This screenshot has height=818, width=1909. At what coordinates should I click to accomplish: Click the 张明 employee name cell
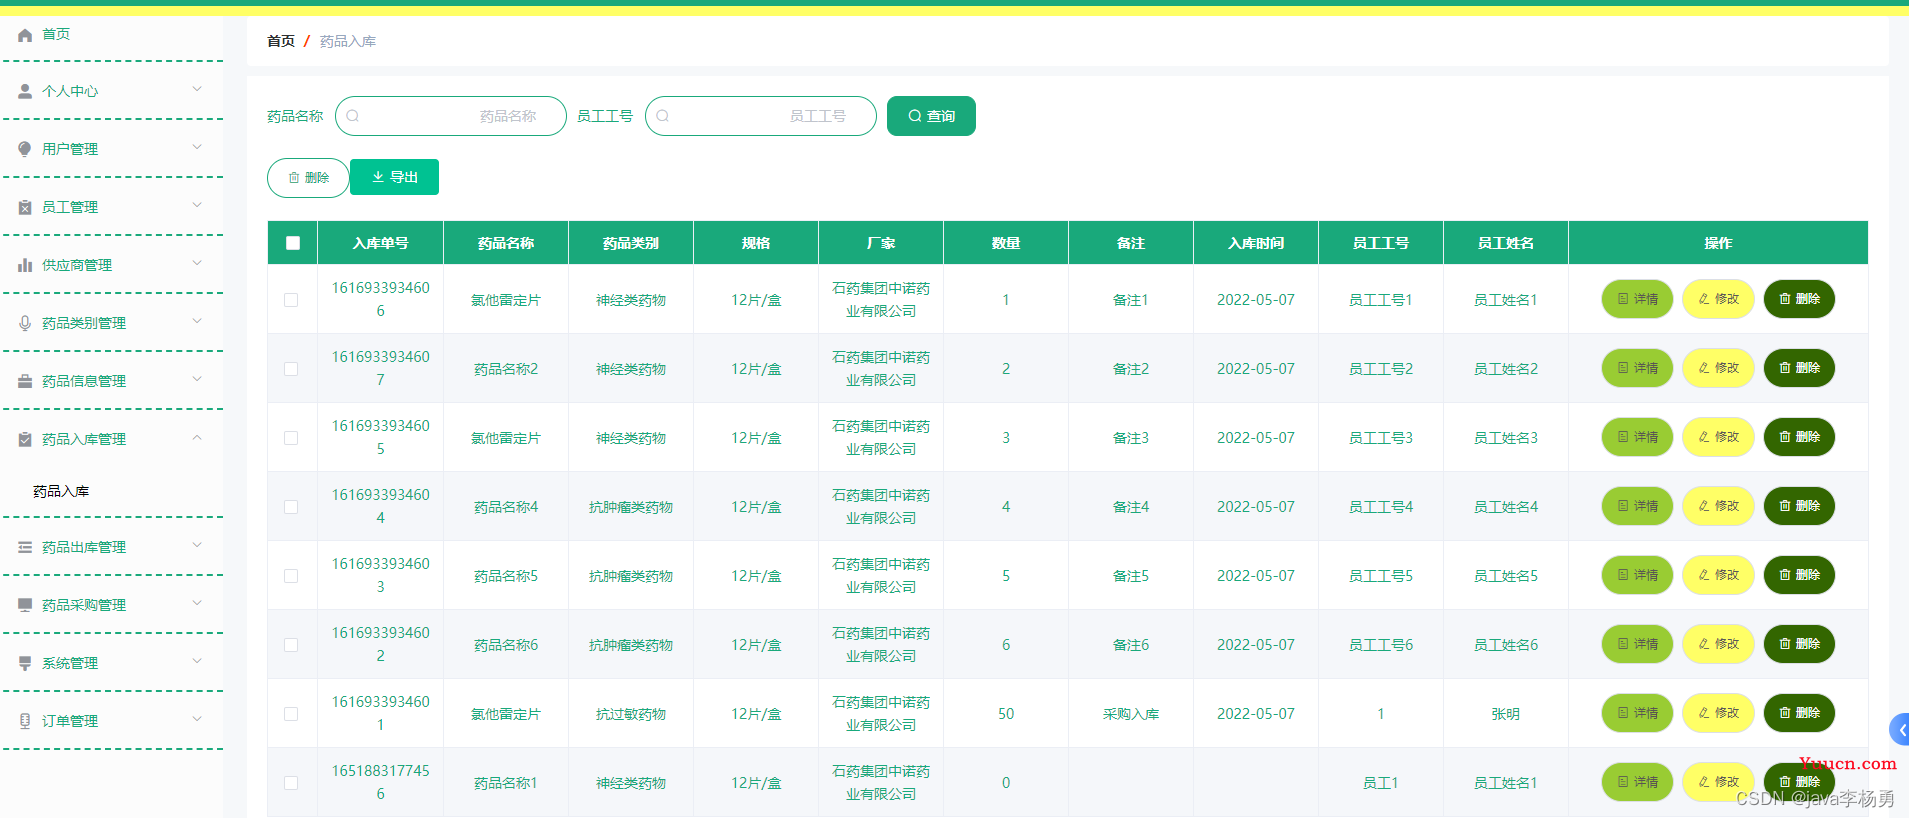(x=1505, y=714)
